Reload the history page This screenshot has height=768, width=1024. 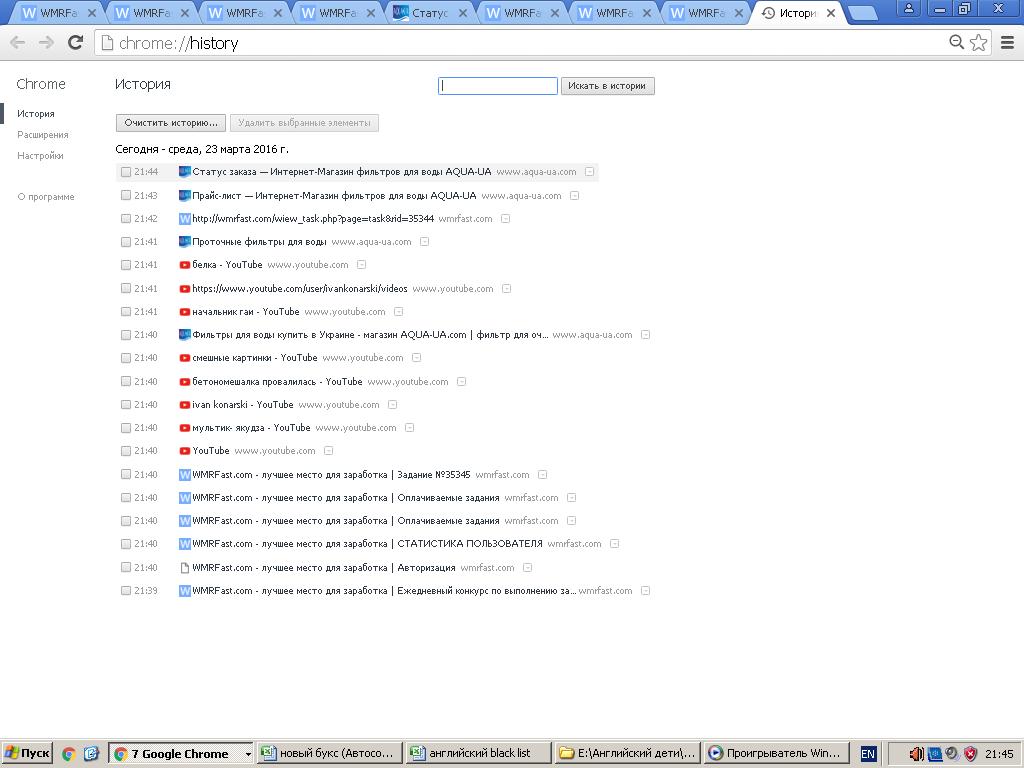(75, 43)
